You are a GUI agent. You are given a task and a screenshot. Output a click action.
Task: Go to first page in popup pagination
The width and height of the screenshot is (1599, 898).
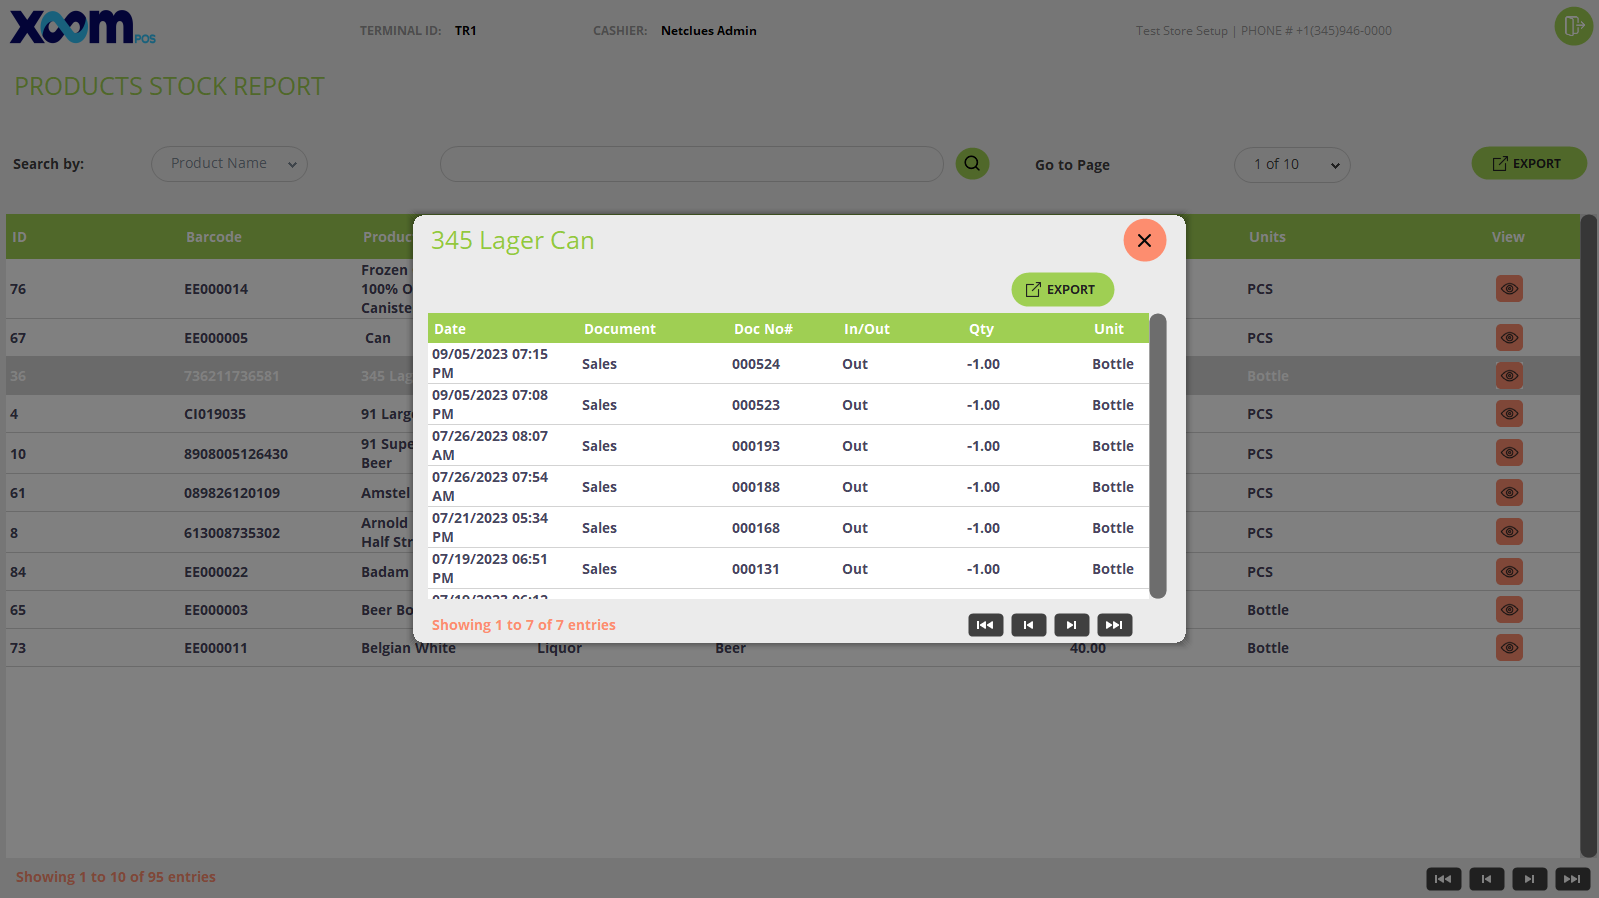coord(985,625)
